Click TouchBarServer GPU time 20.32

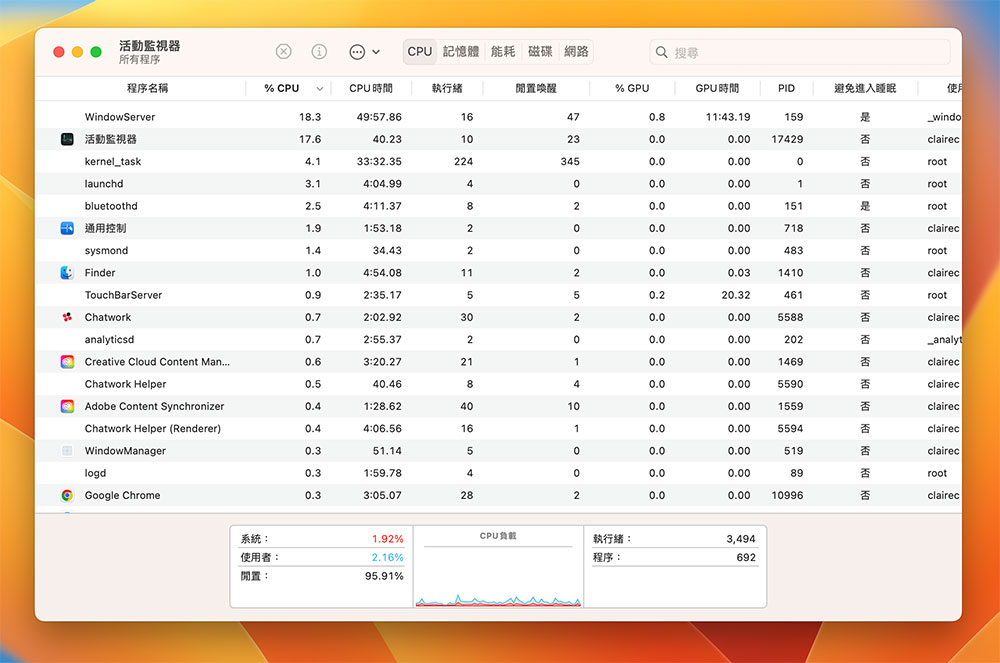point(735,295)
